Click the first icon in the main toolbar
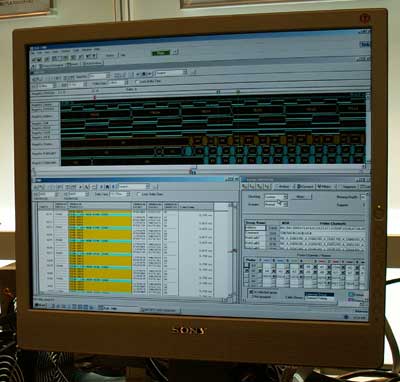The width and height of the screenshot is (400, 382). [35, 59]
